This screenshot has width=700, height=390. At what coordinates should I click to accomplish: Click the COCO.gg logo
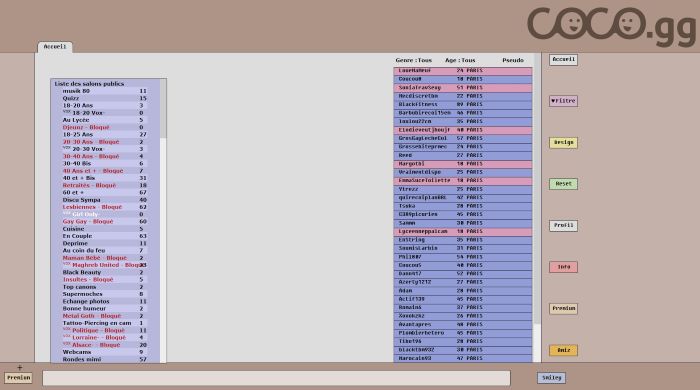[x=612, y=26]
